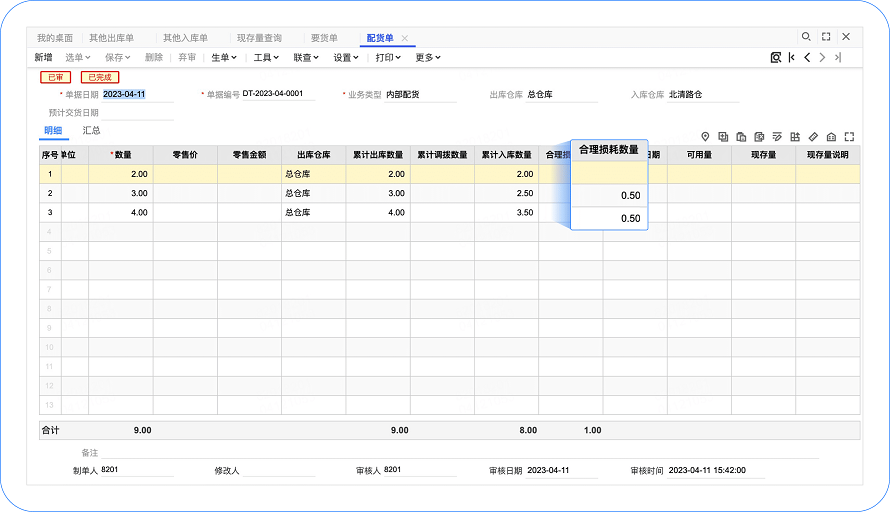
Task: Click the warehouse icon above the table
Action: coord(831,136)
